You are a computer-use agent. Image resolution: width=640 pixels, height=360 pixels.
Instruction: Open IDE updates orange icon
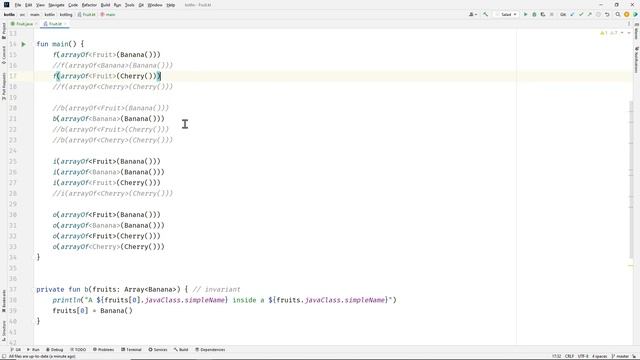click(627, 15)
